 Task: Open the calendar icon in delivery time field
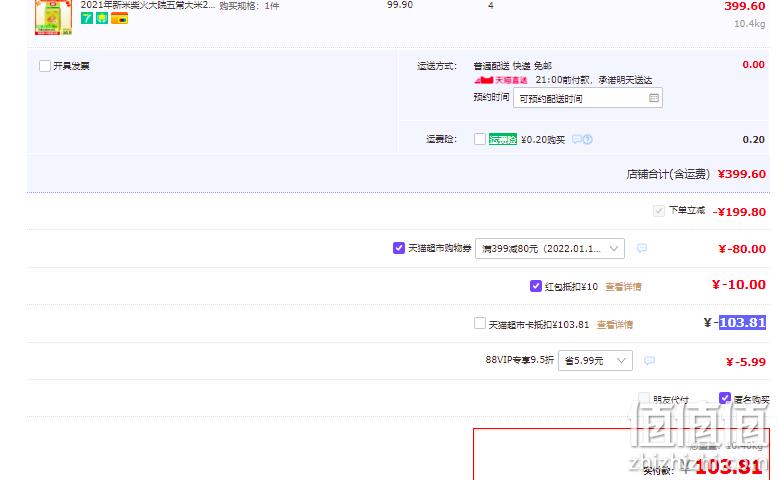click(x=654, y=98)
